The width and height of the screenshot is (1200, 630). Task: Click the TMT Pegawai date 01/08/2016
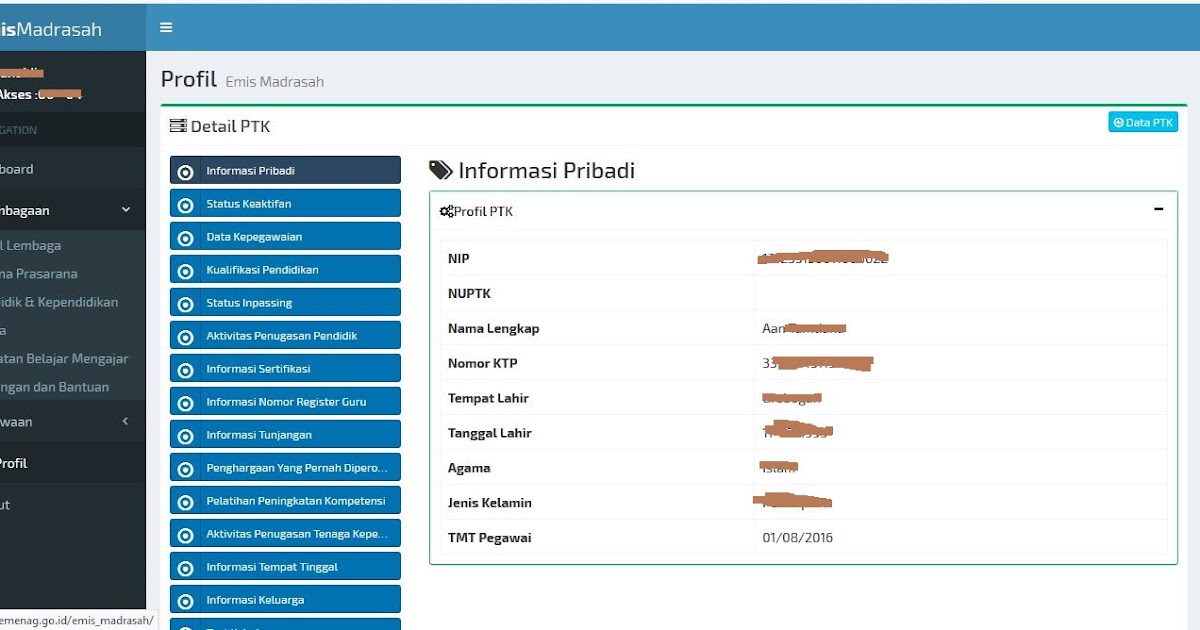[x=797, y=538]
